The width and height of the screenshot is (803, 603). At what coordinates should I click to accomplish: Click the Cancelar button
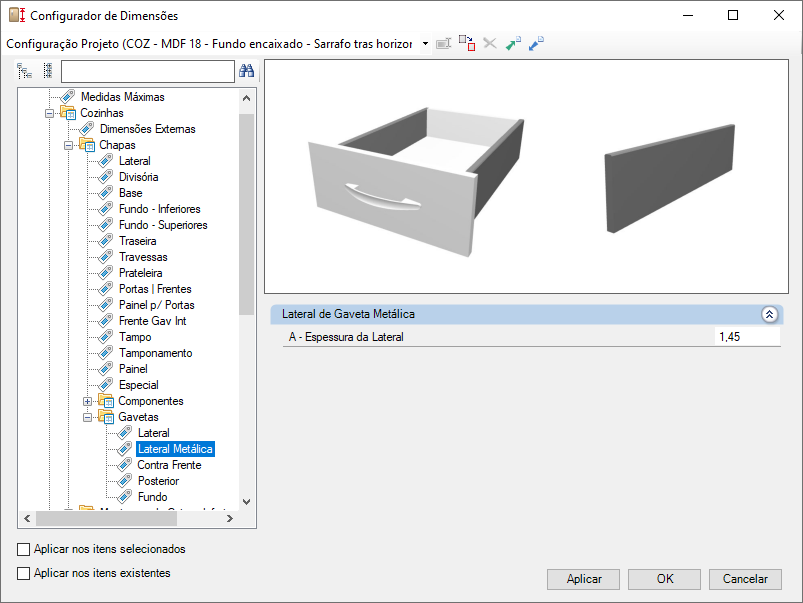point(745,579)
